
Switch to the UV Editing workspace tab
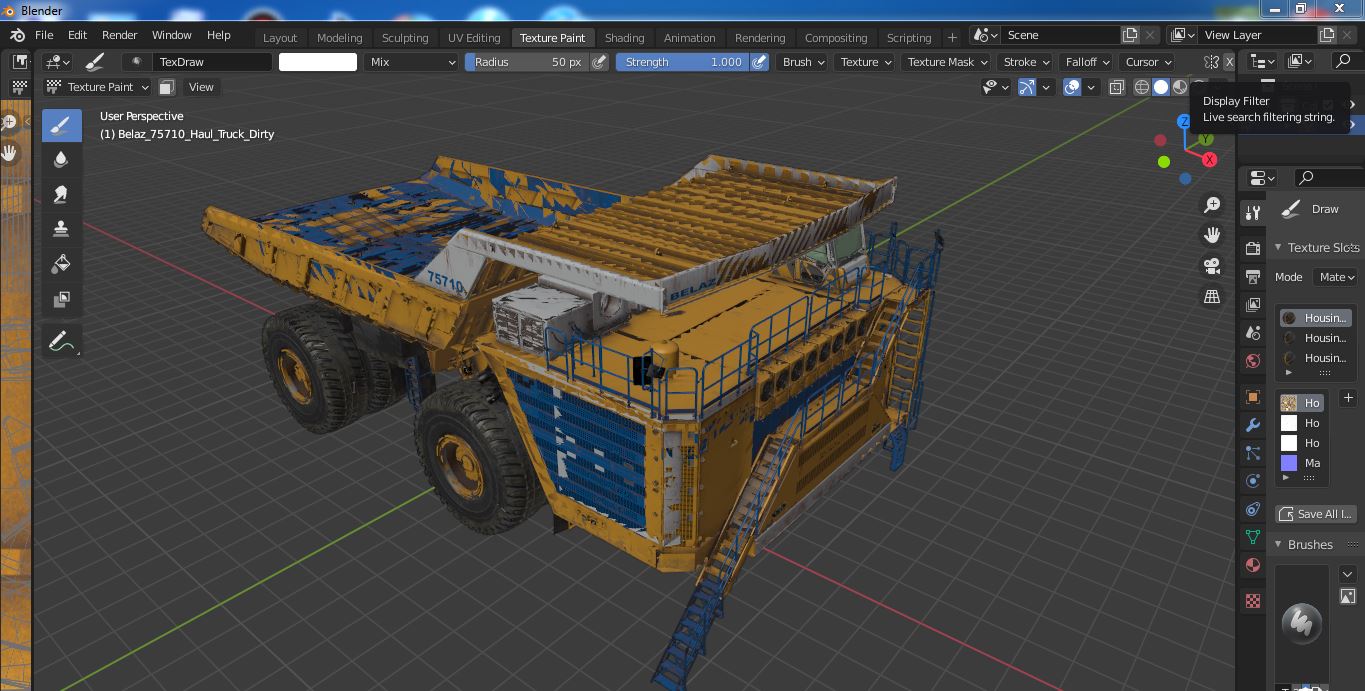pos(473,38)
